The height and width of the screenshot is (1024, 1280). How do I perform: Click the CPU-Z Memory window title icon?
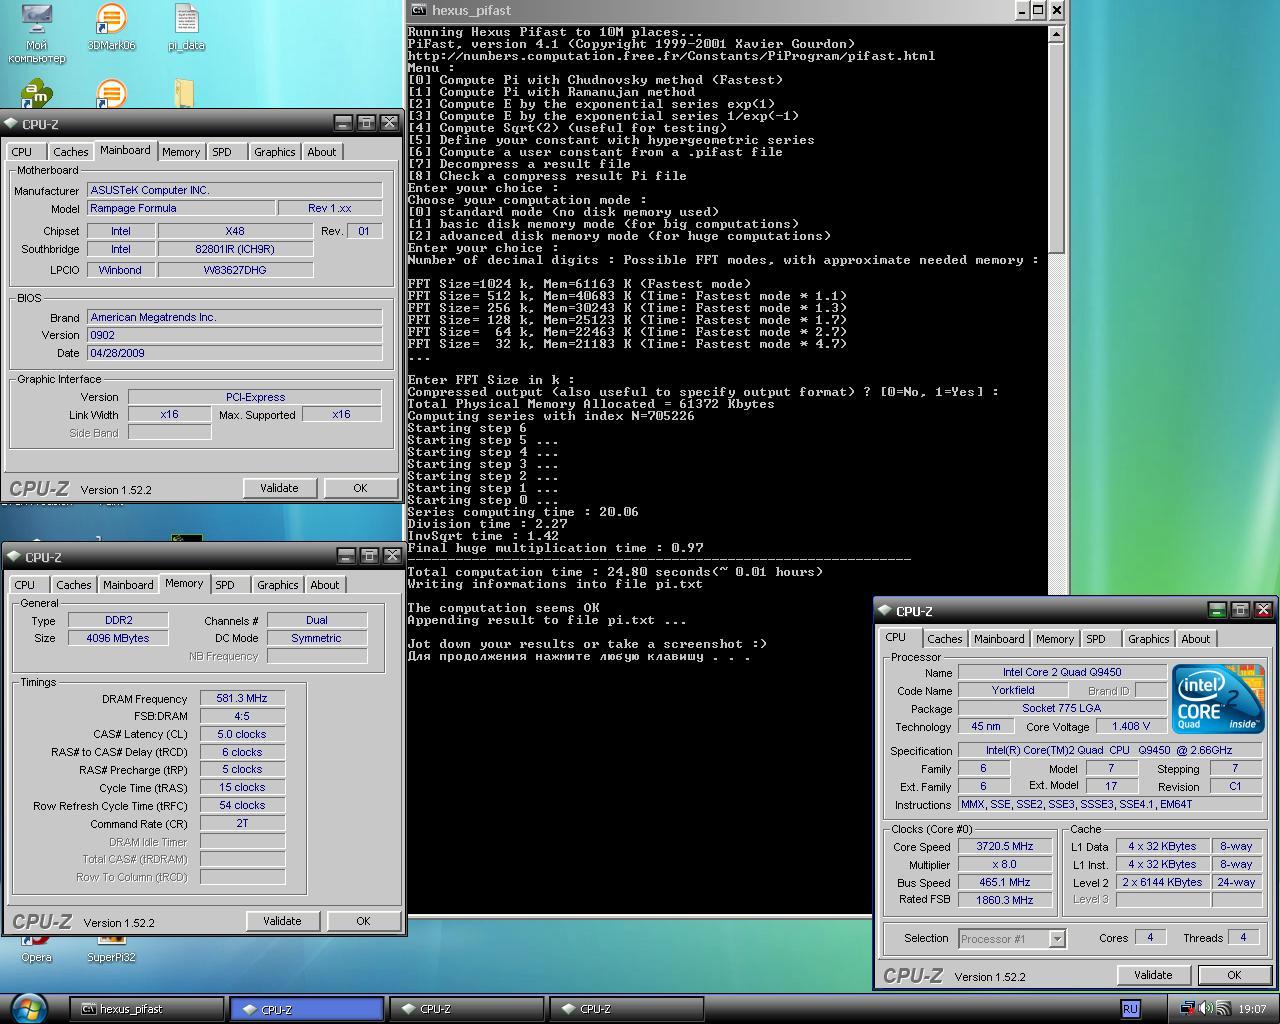point(14,557)
